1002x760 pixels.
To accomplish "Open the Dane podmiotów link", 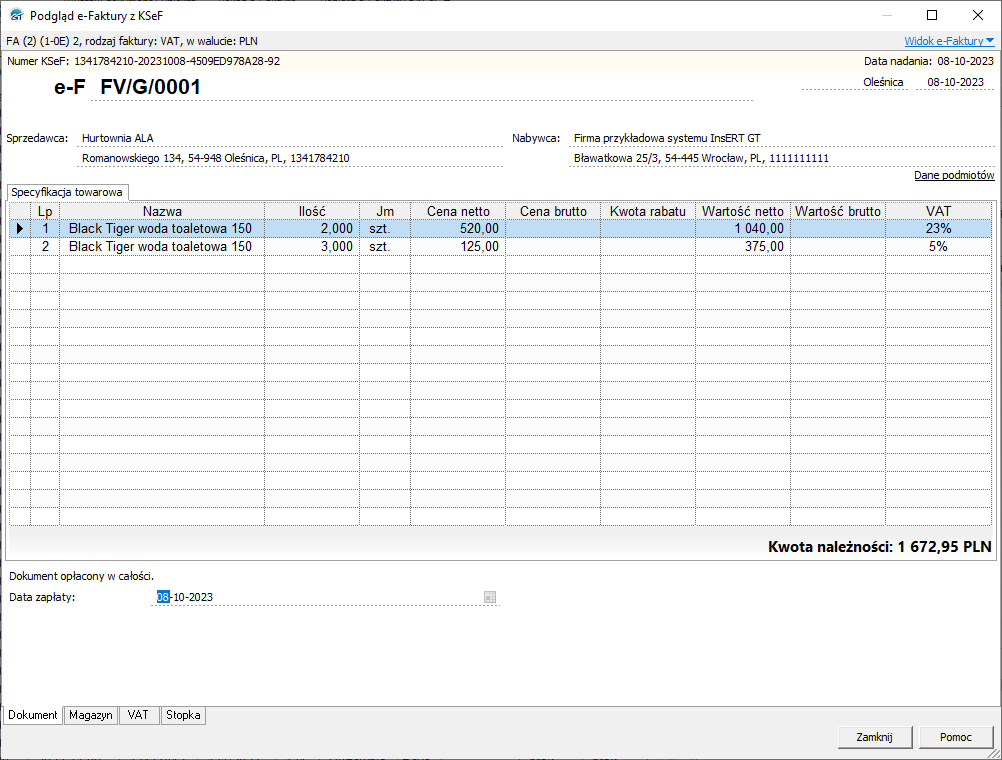I will pyautogui.click(x=954, y=175).
